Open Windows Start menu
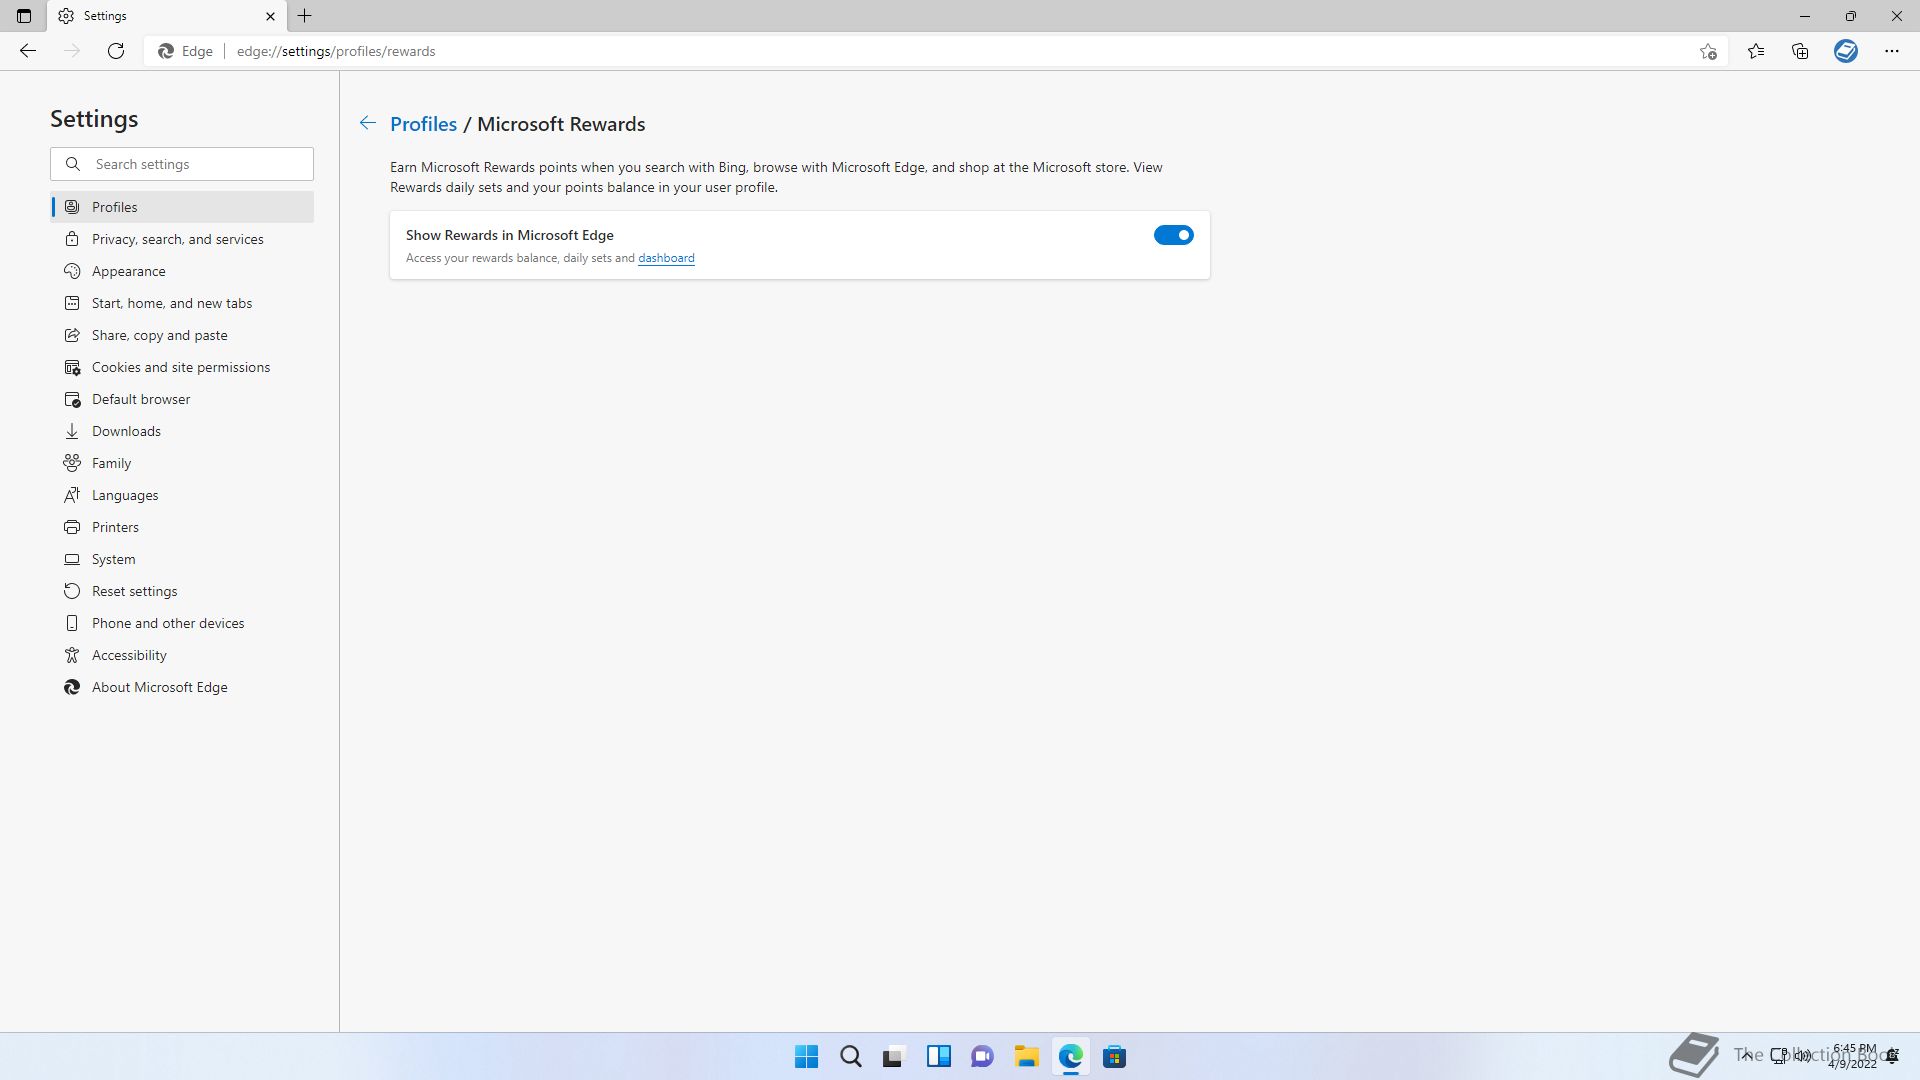 (806, 1056)
